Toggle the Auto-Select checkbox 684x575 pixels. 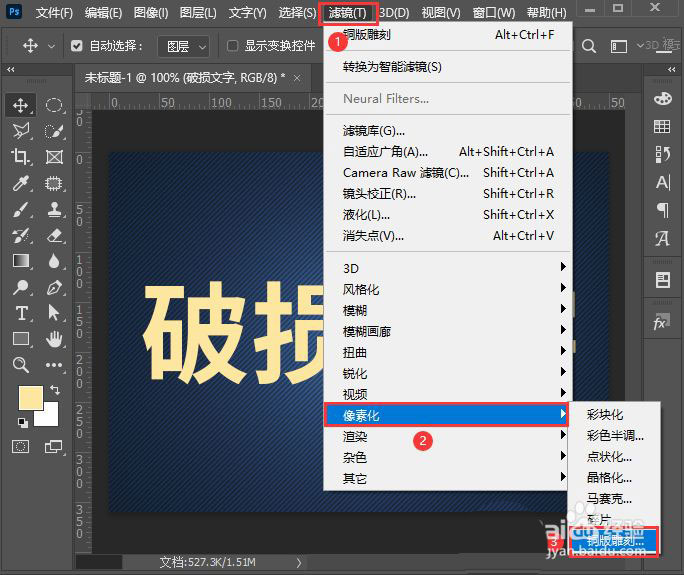click(77, 45)
